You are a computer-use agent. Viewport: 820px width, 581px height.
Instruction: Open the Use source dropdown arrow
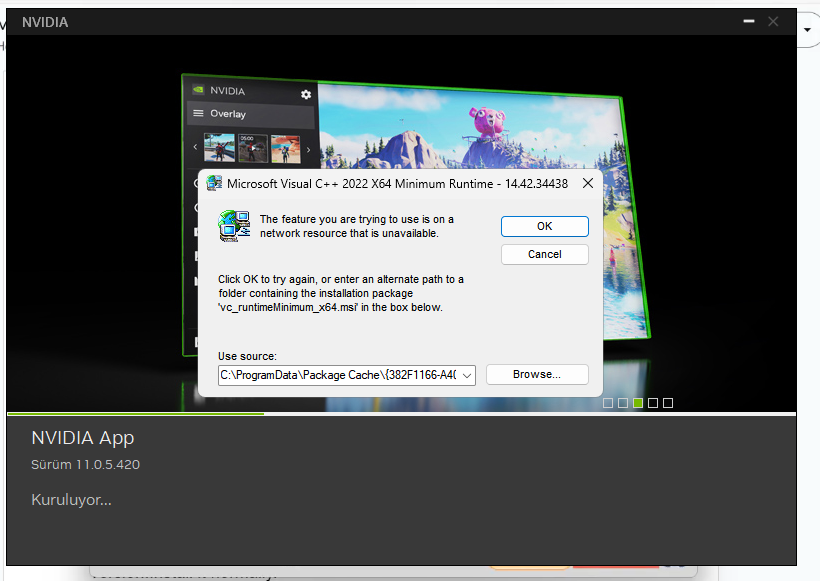coord(467,375)
